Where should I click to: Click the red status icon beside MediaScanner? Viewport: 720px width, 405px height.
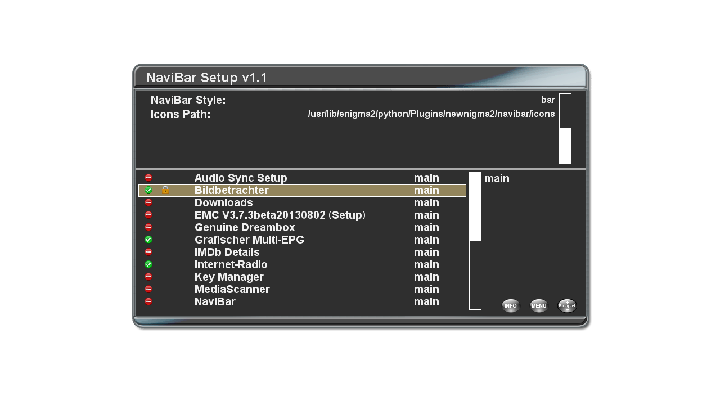click(148, 290)
